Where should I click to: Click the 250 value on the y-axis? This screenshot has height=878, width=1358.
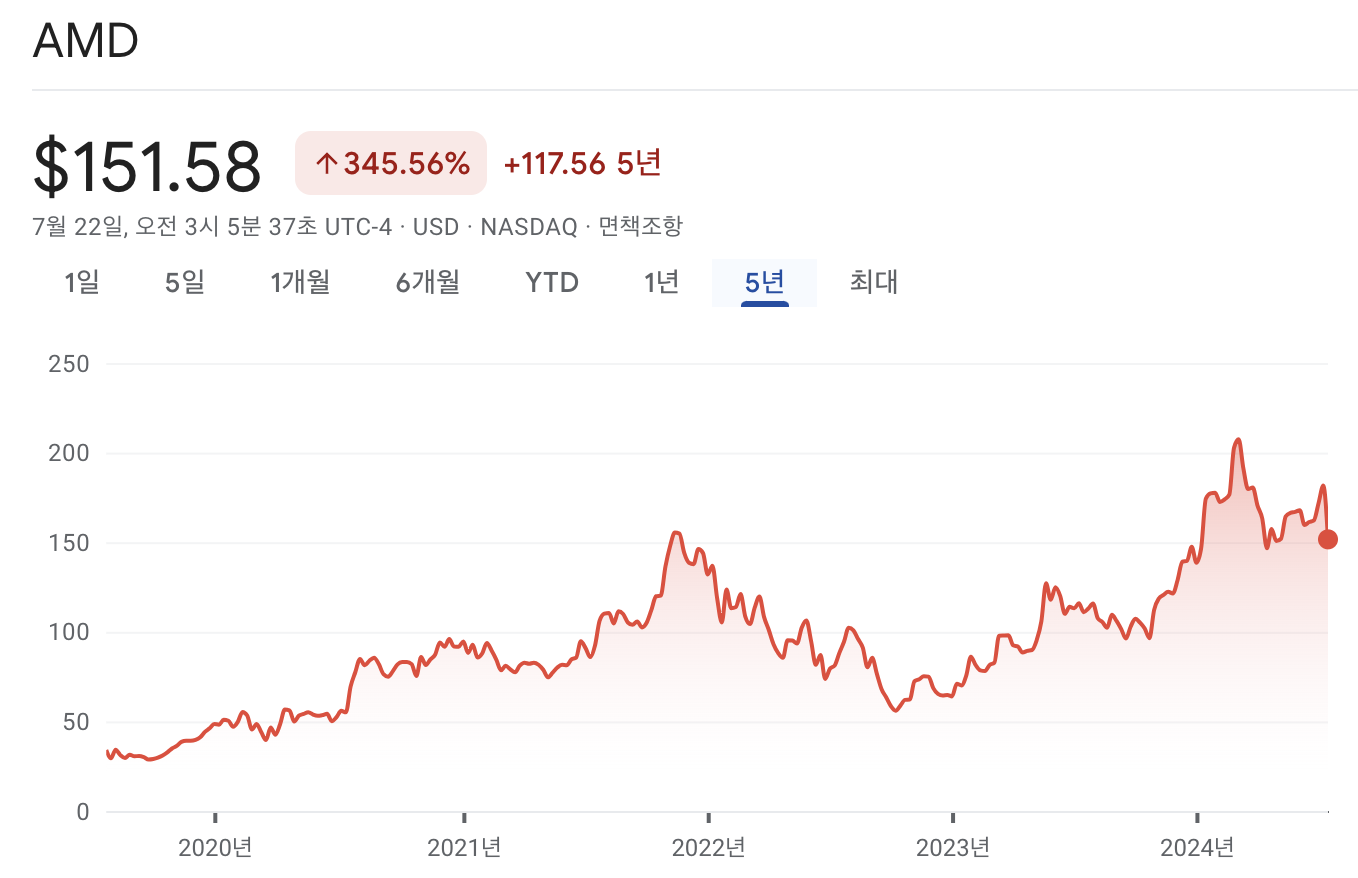coord(68,364)
